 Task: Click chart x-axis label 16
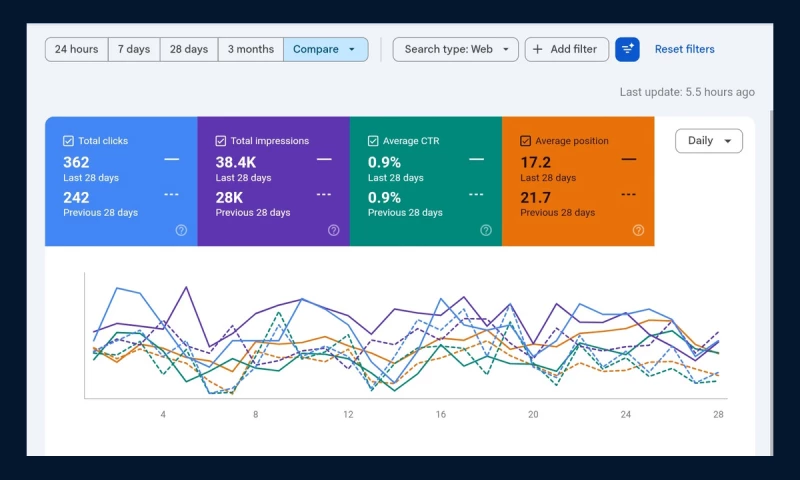pos(441,415)
